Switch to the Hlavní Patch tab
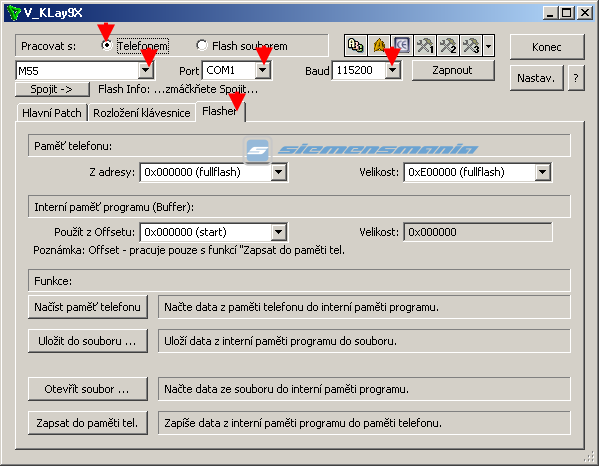 click(x=52, y=113)
